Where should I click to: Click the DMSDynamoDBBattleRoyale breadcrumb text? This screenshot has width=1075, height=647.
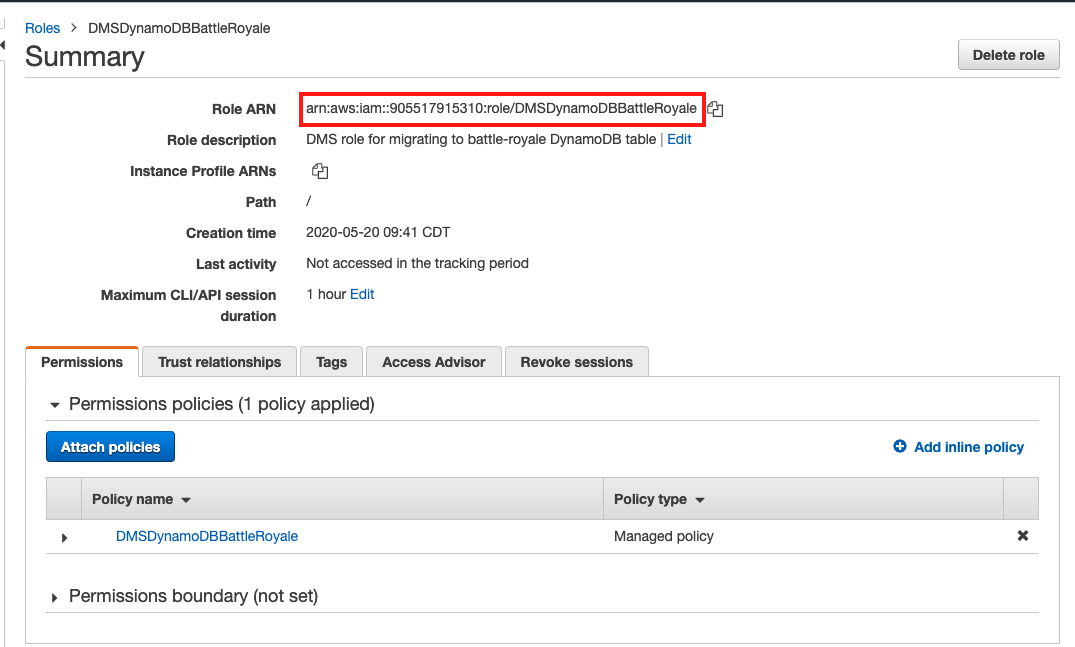179,28
